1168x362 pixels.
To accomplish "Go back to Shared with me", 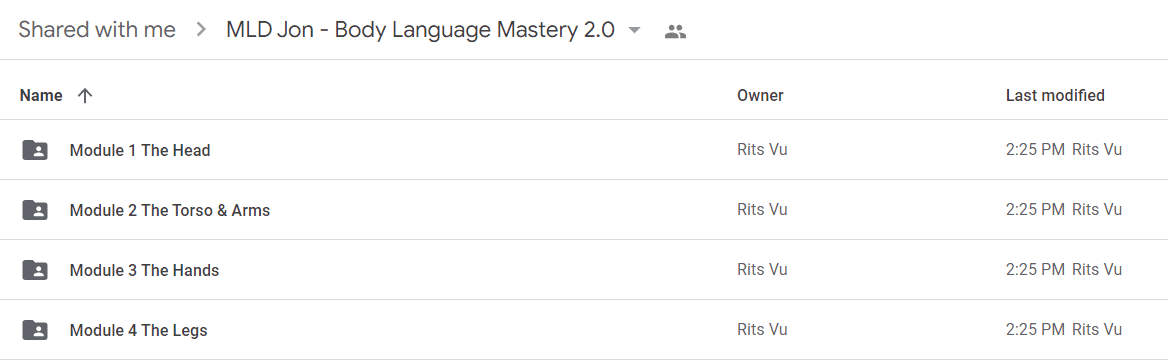I will point(97,30).
